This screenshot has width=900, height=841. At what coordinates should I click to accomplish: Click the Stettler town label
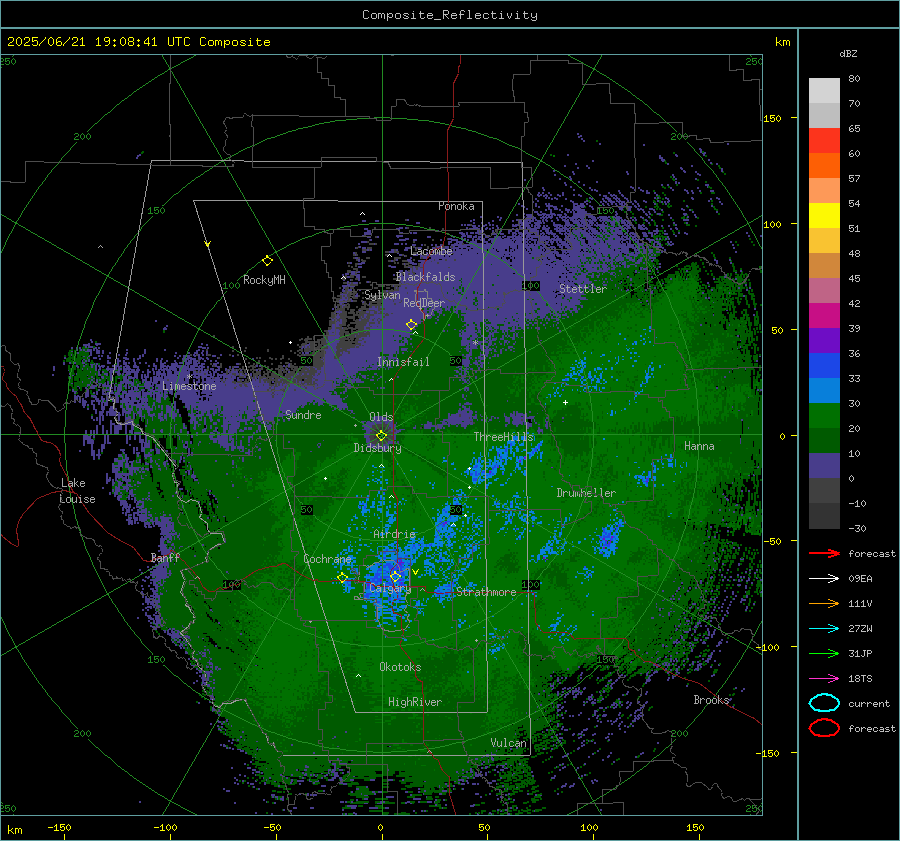(583, 289)
